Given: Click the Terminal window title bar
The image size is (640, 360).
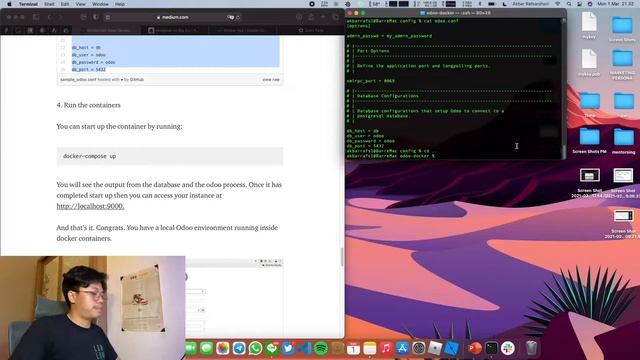Looking at the screenshot, I should pos(455,13).
